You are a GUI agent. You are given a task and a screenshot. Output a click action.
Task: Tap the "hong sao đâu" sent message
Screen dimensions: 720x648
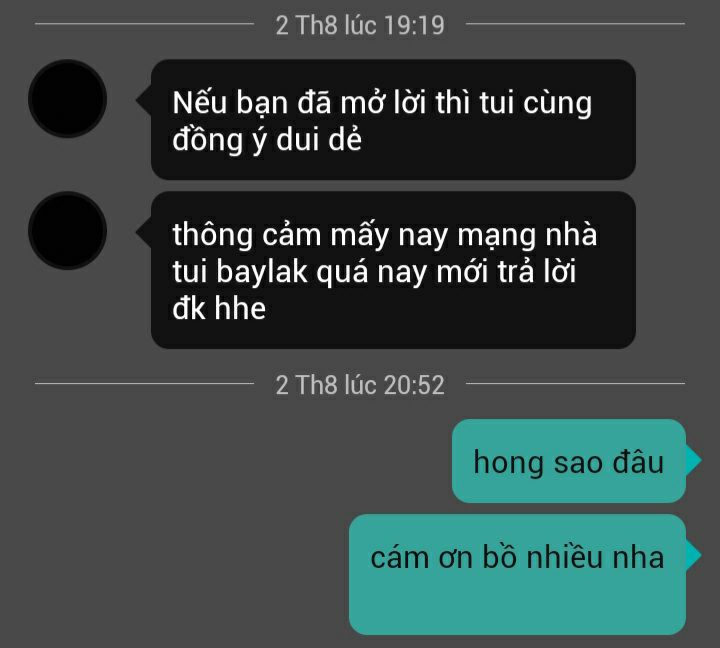click(568, 461)
